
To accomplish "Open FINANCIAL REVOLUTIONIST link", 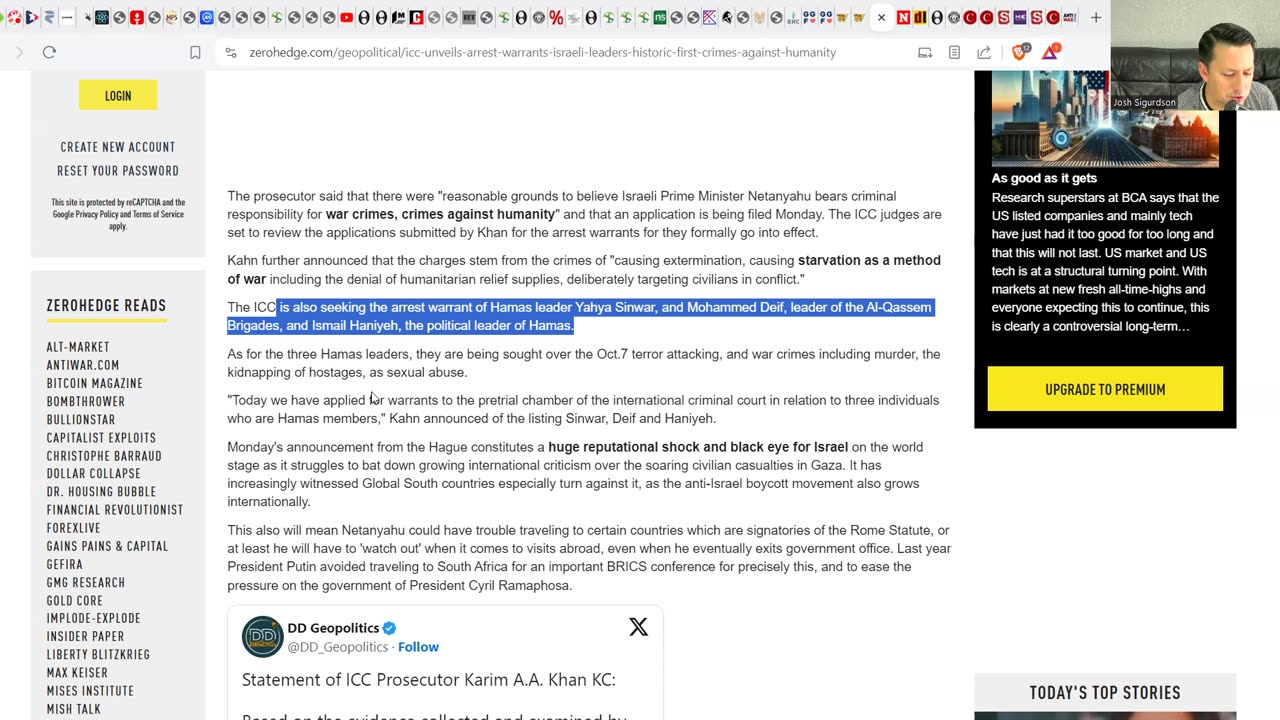I will pos(115,510).
